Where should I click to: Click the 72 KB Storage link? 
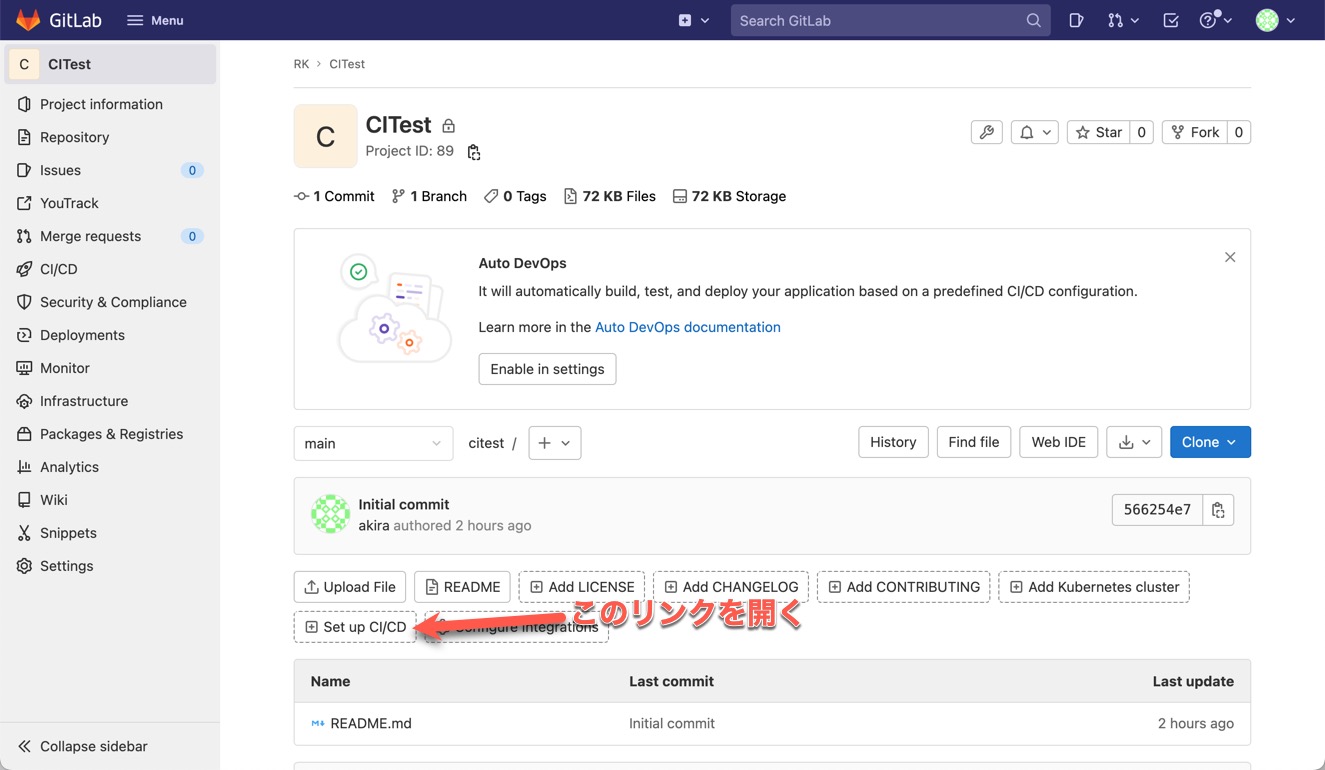pos(729,196)
